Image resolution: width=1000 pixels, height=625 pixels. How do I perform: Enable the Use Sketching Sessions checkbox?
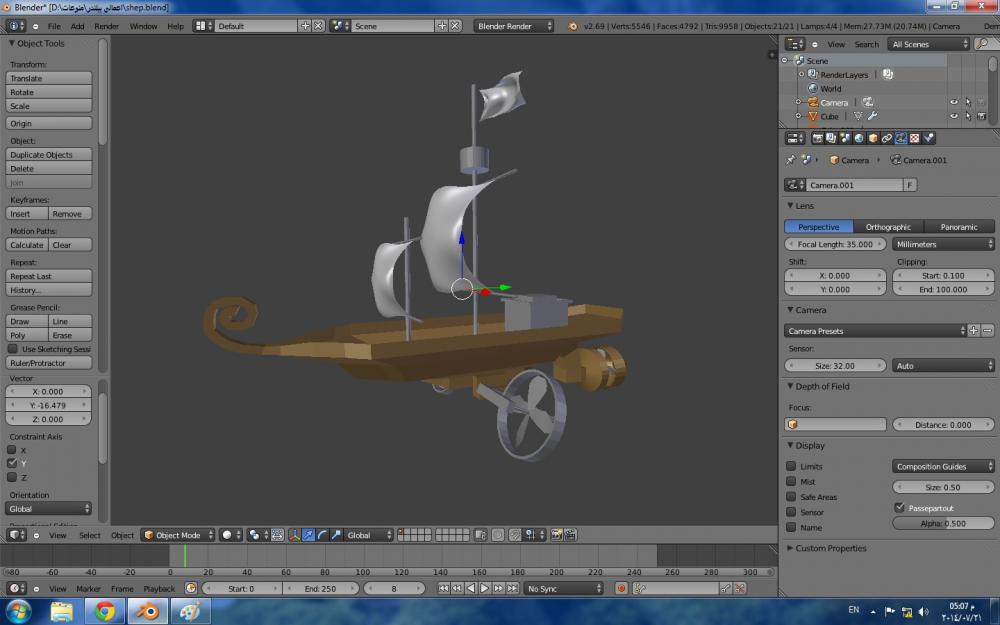[12, 349]
